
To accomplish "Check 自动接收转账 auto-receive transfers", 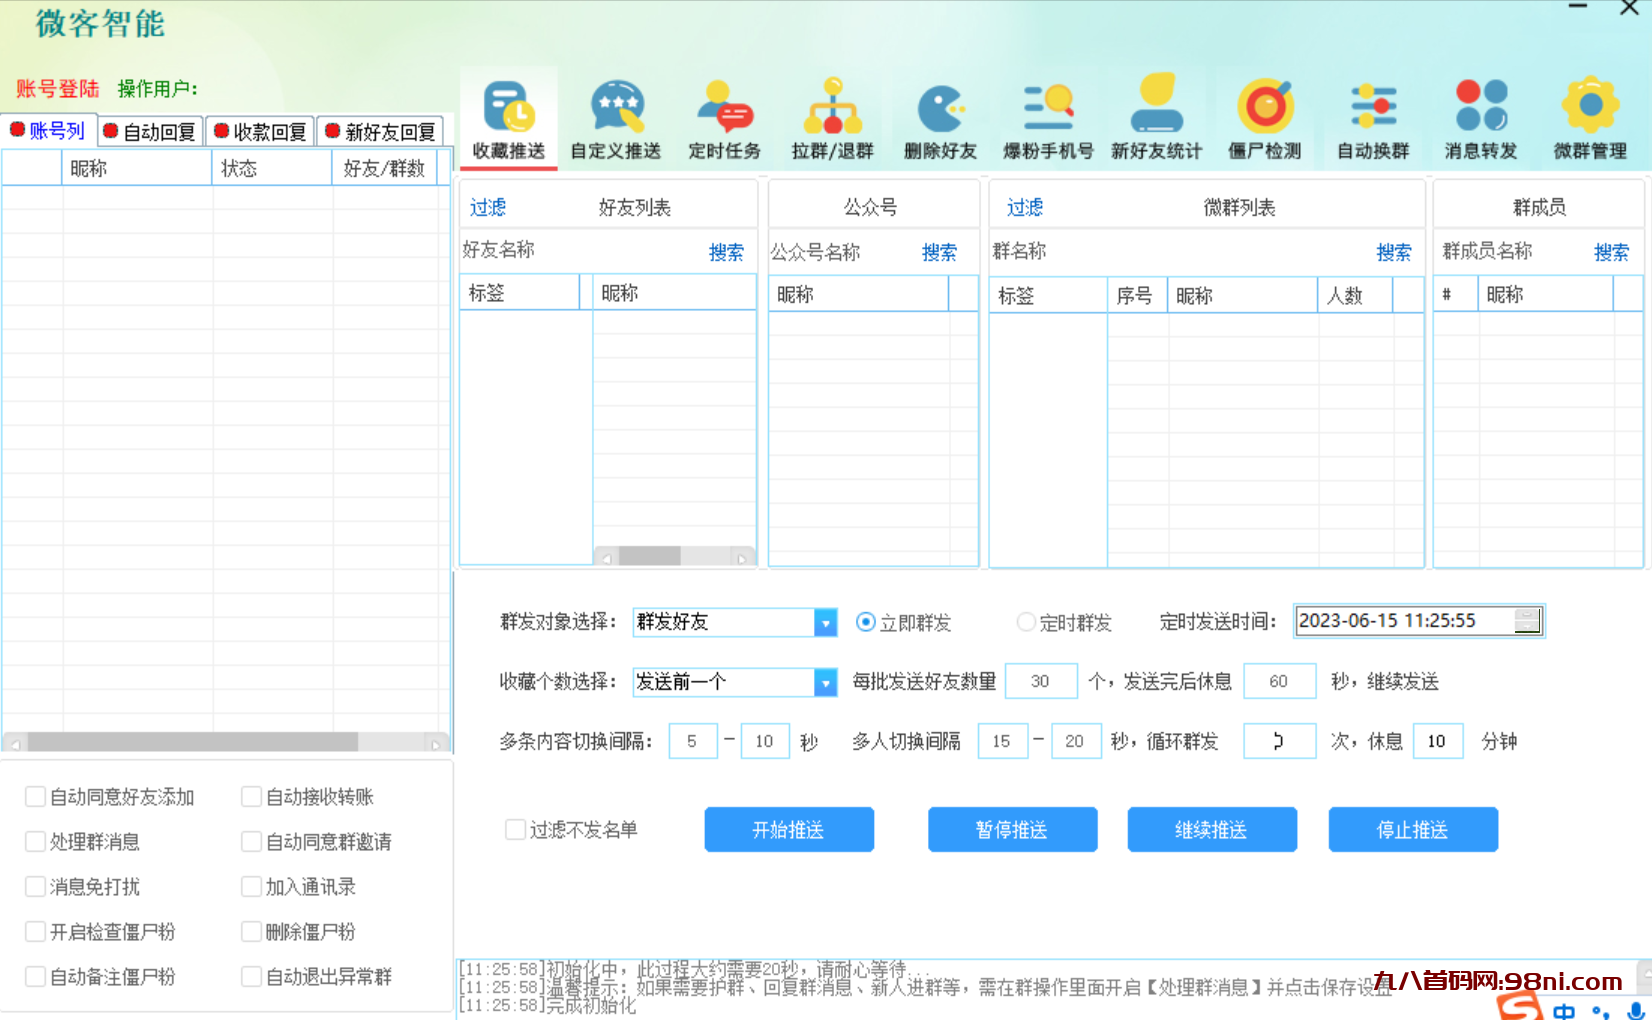I will [251, 796].
